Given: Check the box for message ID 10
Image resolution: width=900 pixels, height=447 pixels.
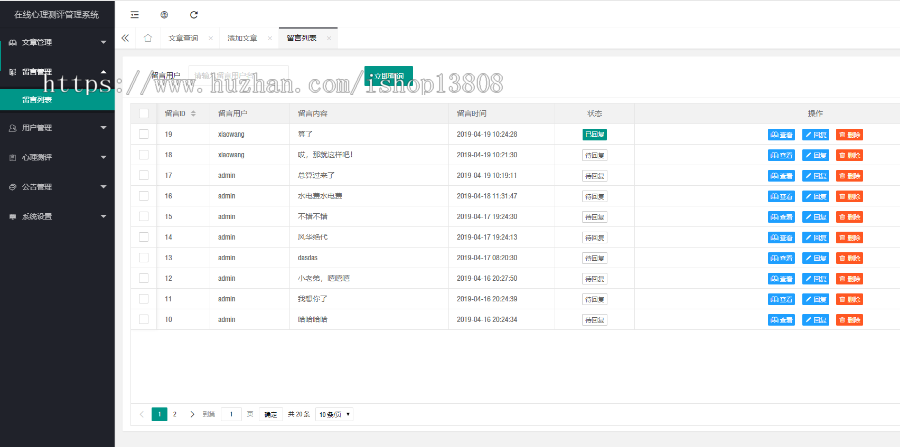Looking at the screenshot, I should (x=144, y=319).
